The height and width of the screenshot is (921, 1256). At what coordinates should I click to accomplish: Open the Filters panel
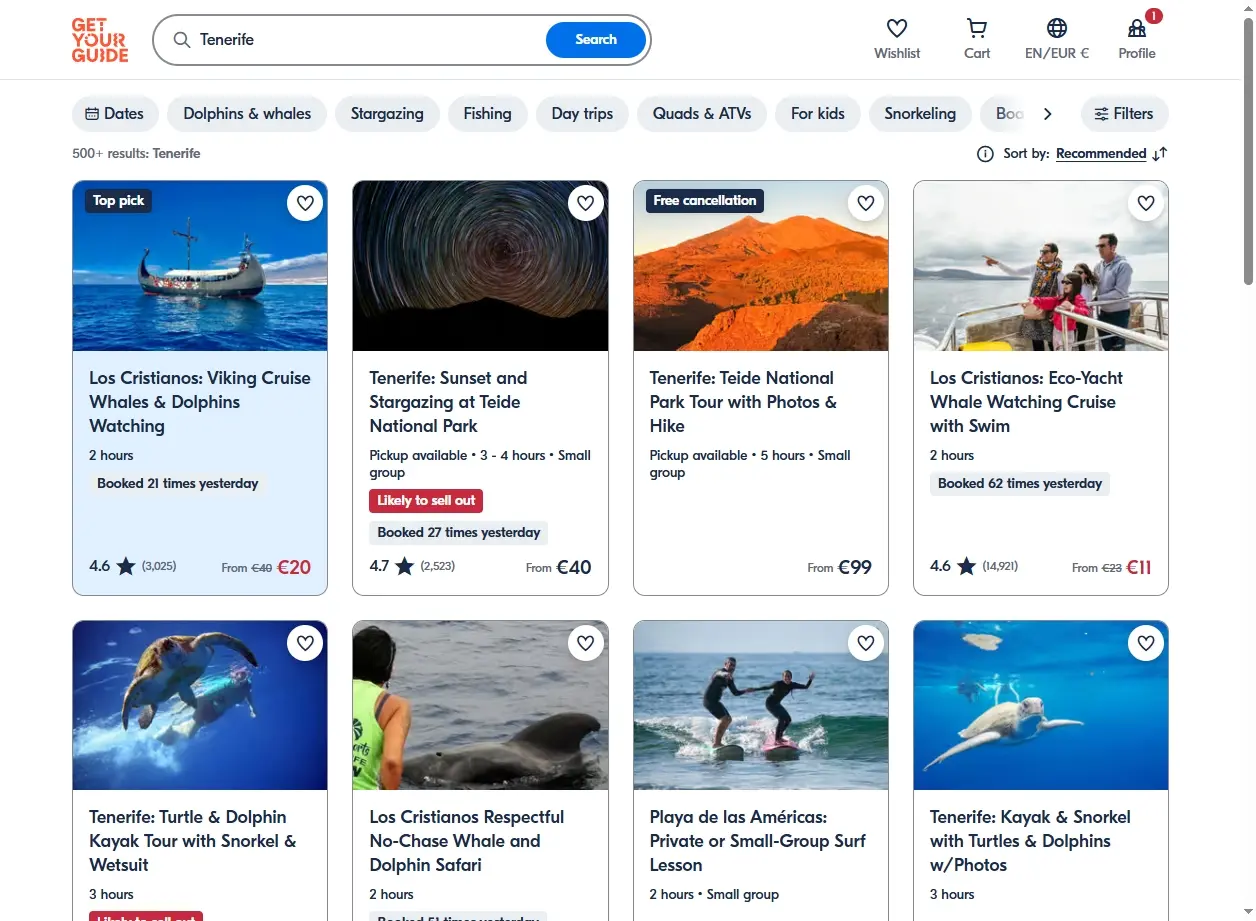pyautogui.click(x=1124, y=114)
